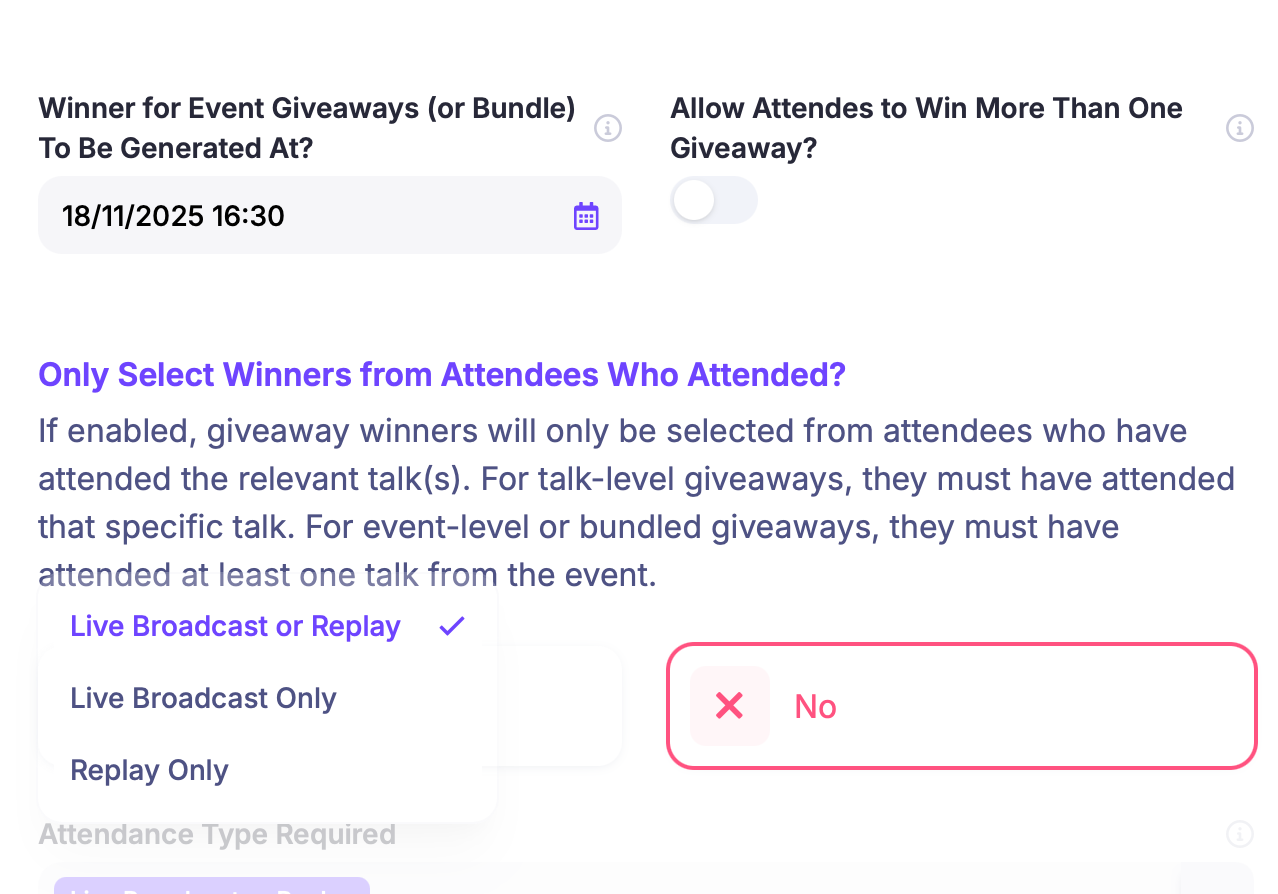Click Winner for Event Giveaways label text
This screenshot has width=1278, height=894.
(x=307, y=128)
